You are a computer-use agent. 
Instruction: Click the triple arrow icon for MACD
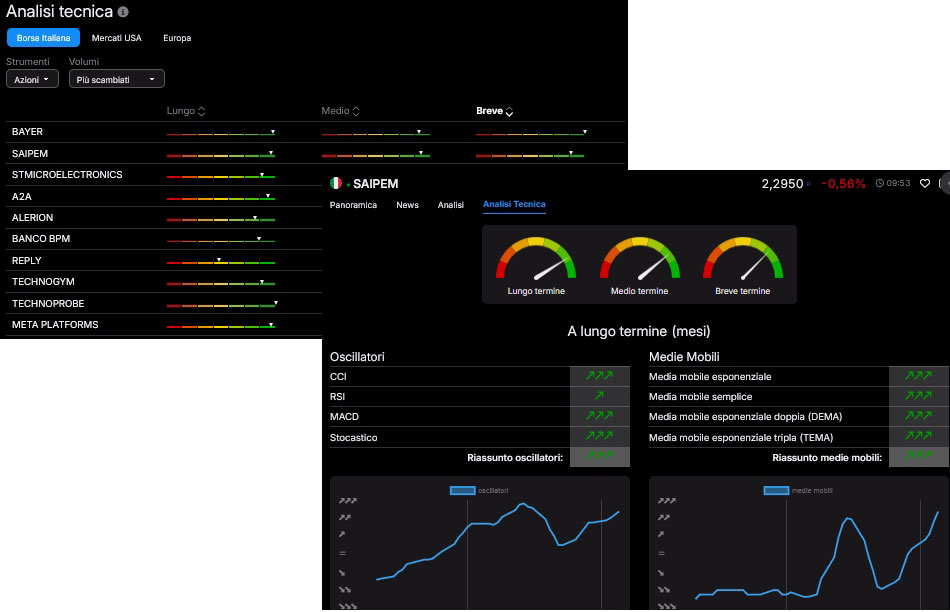click(x=599, y=416)
